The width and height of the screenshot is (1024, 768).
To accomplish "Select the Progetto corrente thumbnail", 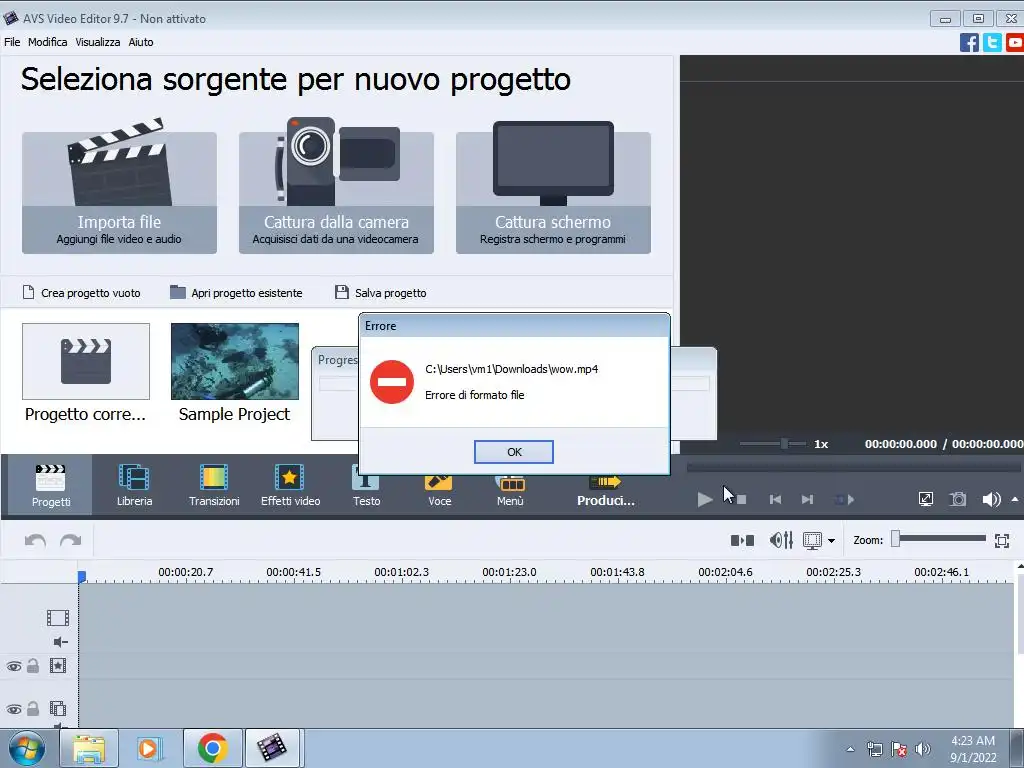I will [x=86, y=361].
